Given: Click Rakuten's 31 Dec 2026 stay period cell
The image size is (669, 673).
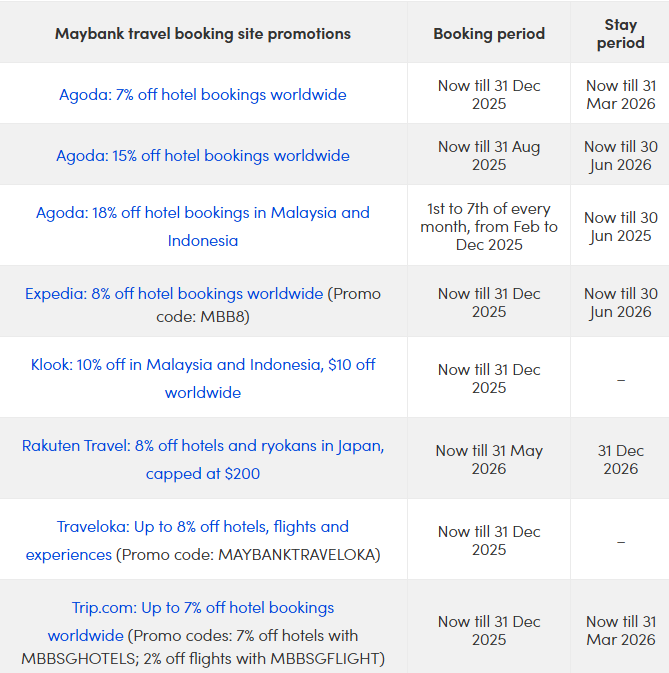Looking at the screenshot, I should [x=621, y=459].
